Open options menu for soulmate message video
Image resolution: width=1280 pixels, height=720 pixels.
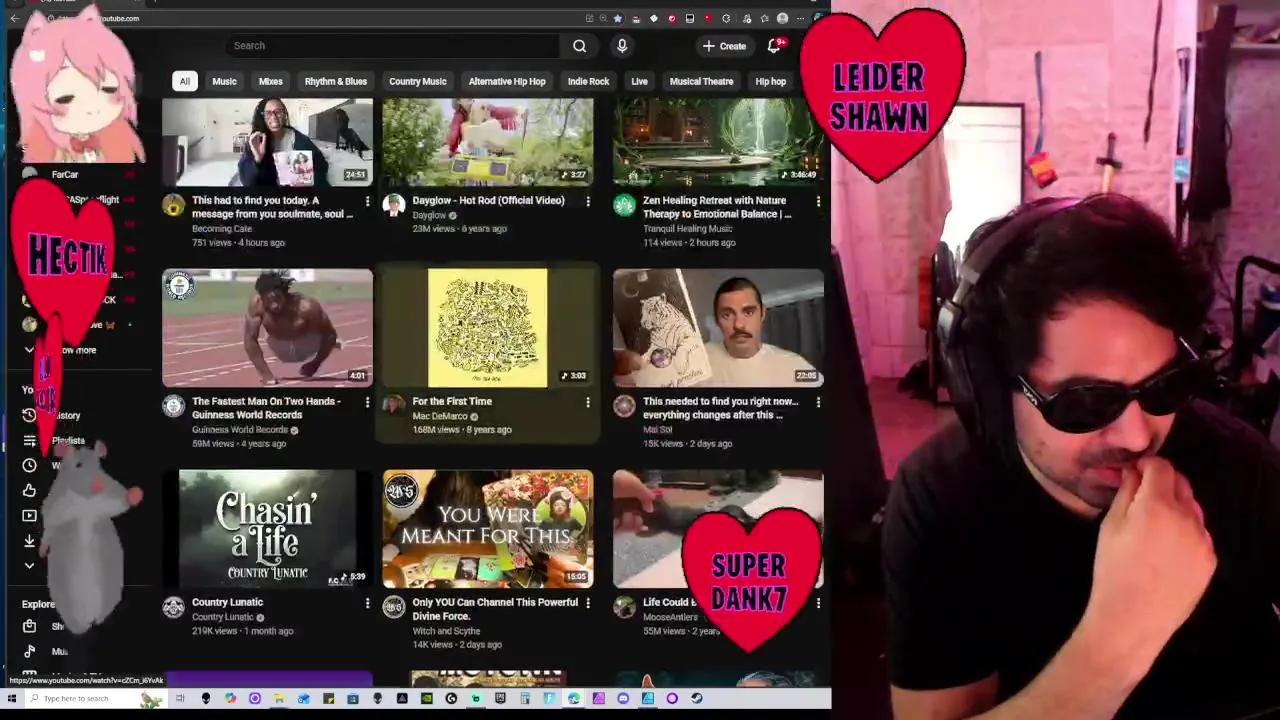[367, 202]
